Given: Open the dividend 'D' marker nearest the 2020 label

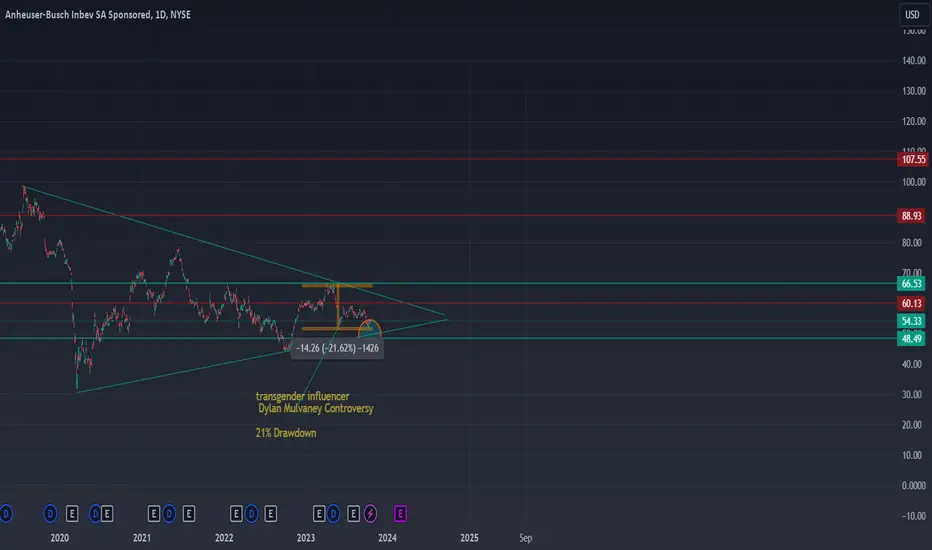Looking at the screenshot, I should click(x=51, y=513).
